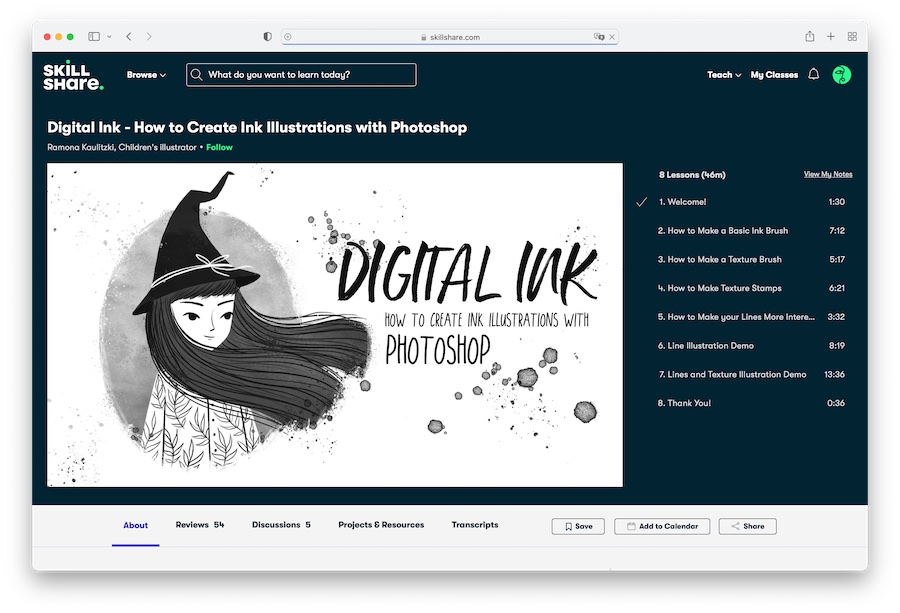Click the Safari share icon
This screenshot has height=613, width=900.
(809, 36)
